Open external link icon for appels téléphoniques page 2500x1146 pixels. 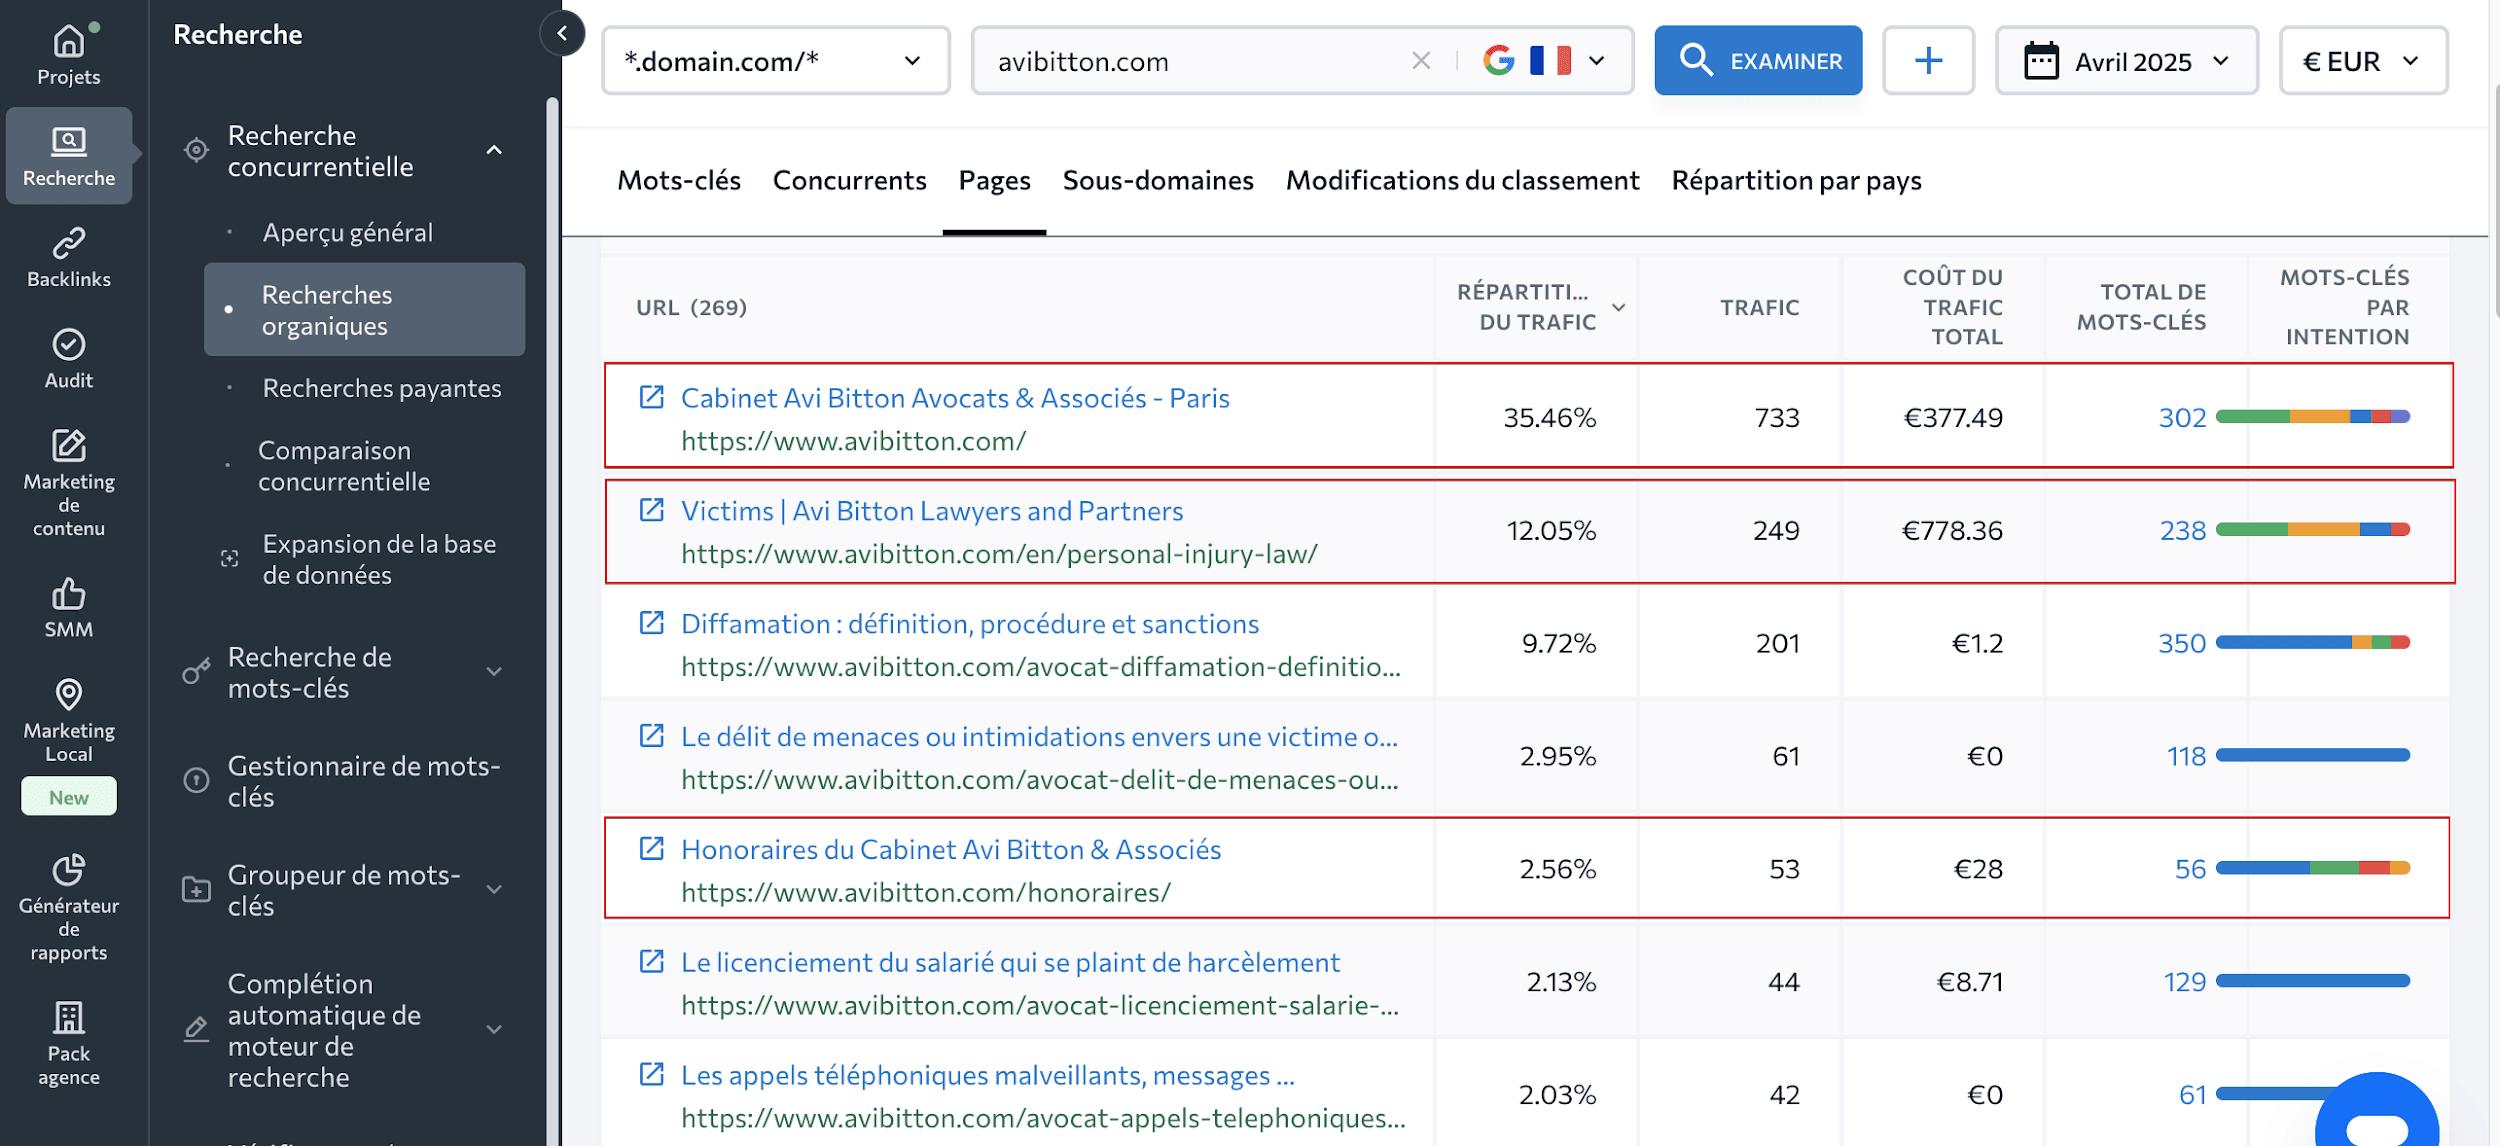pyautogui.click(x=651, y=1075)
